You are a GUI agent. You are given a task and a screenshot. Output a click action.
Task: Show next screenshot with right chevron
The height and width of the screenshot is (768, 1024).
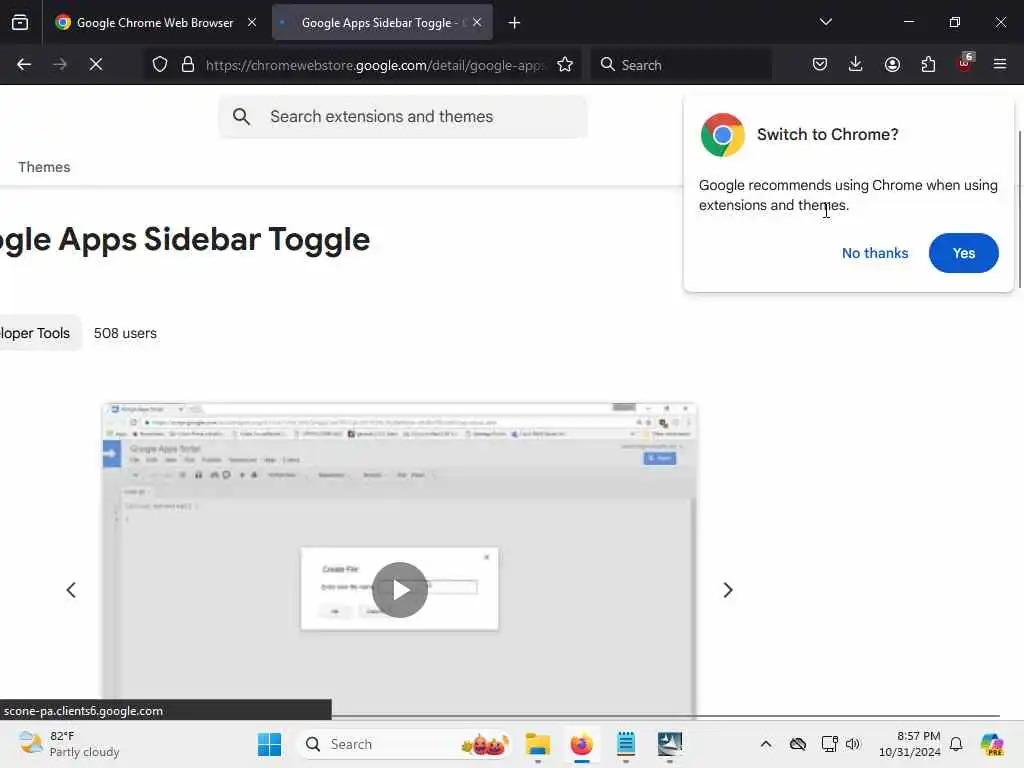tap(728, 590)
